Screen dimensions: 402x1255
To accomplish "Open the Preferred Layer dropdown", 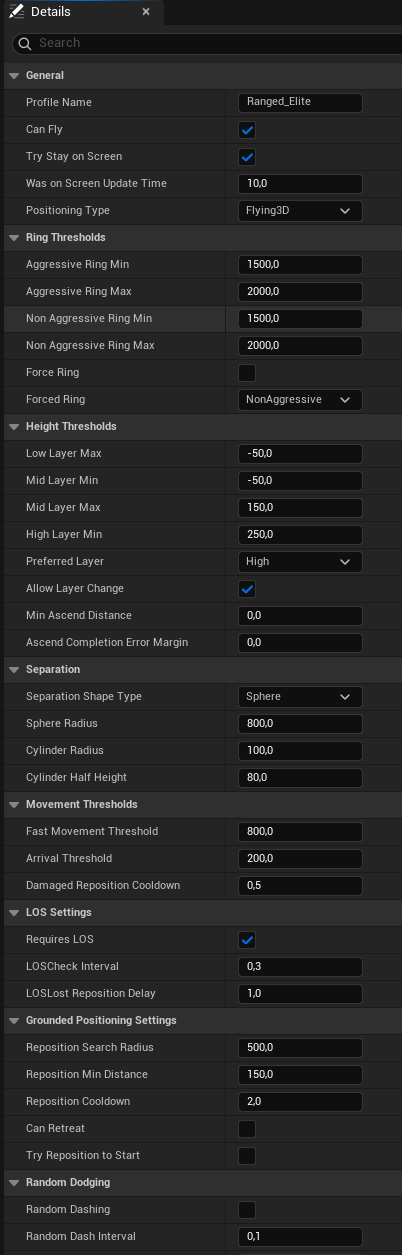I will 300,562.
